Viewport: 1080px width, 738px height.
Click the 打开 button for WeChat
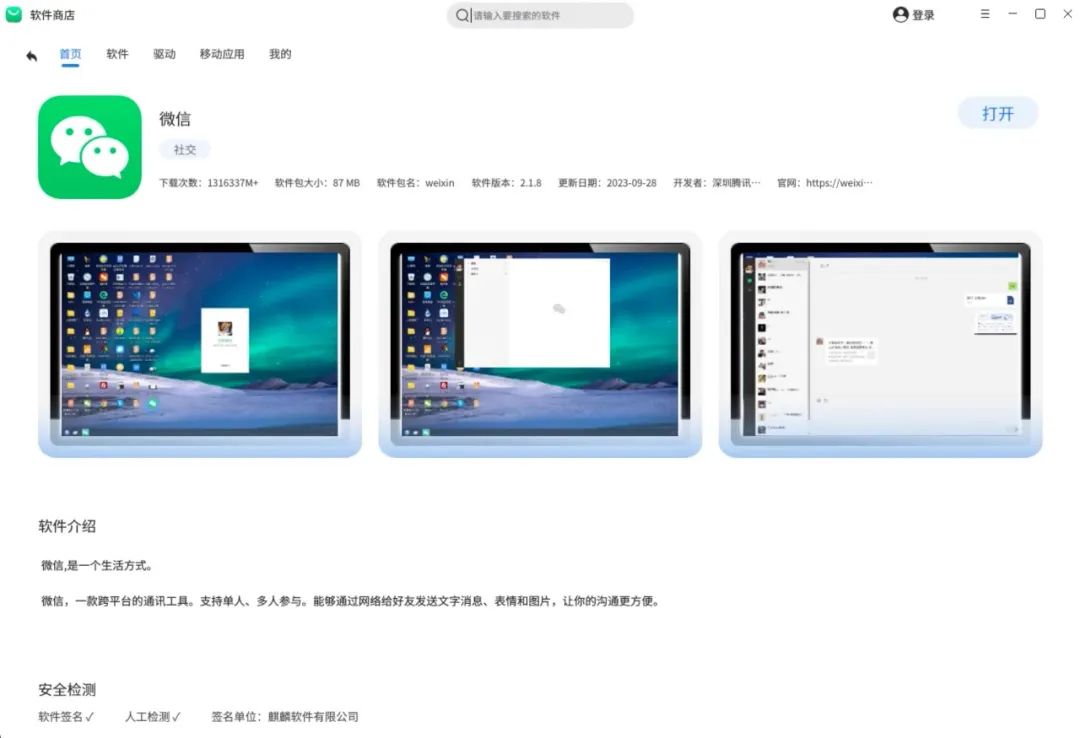(x=997, y=114)
